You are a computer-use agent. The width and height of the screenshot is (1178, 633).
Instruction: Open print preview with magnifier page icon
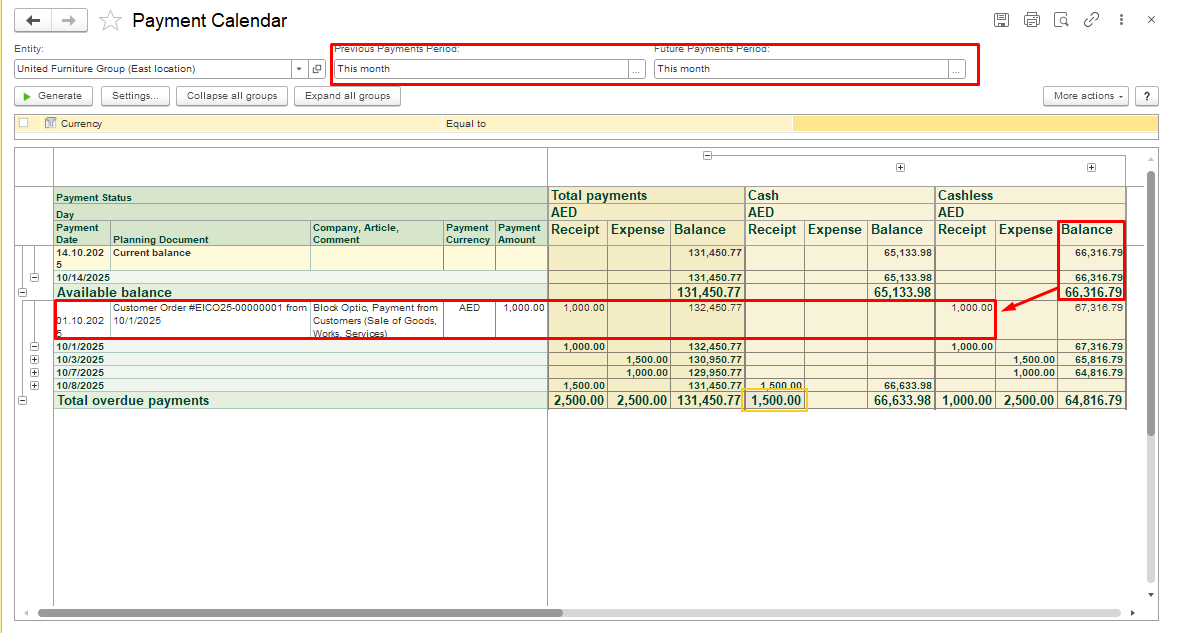click(1061, 20)
